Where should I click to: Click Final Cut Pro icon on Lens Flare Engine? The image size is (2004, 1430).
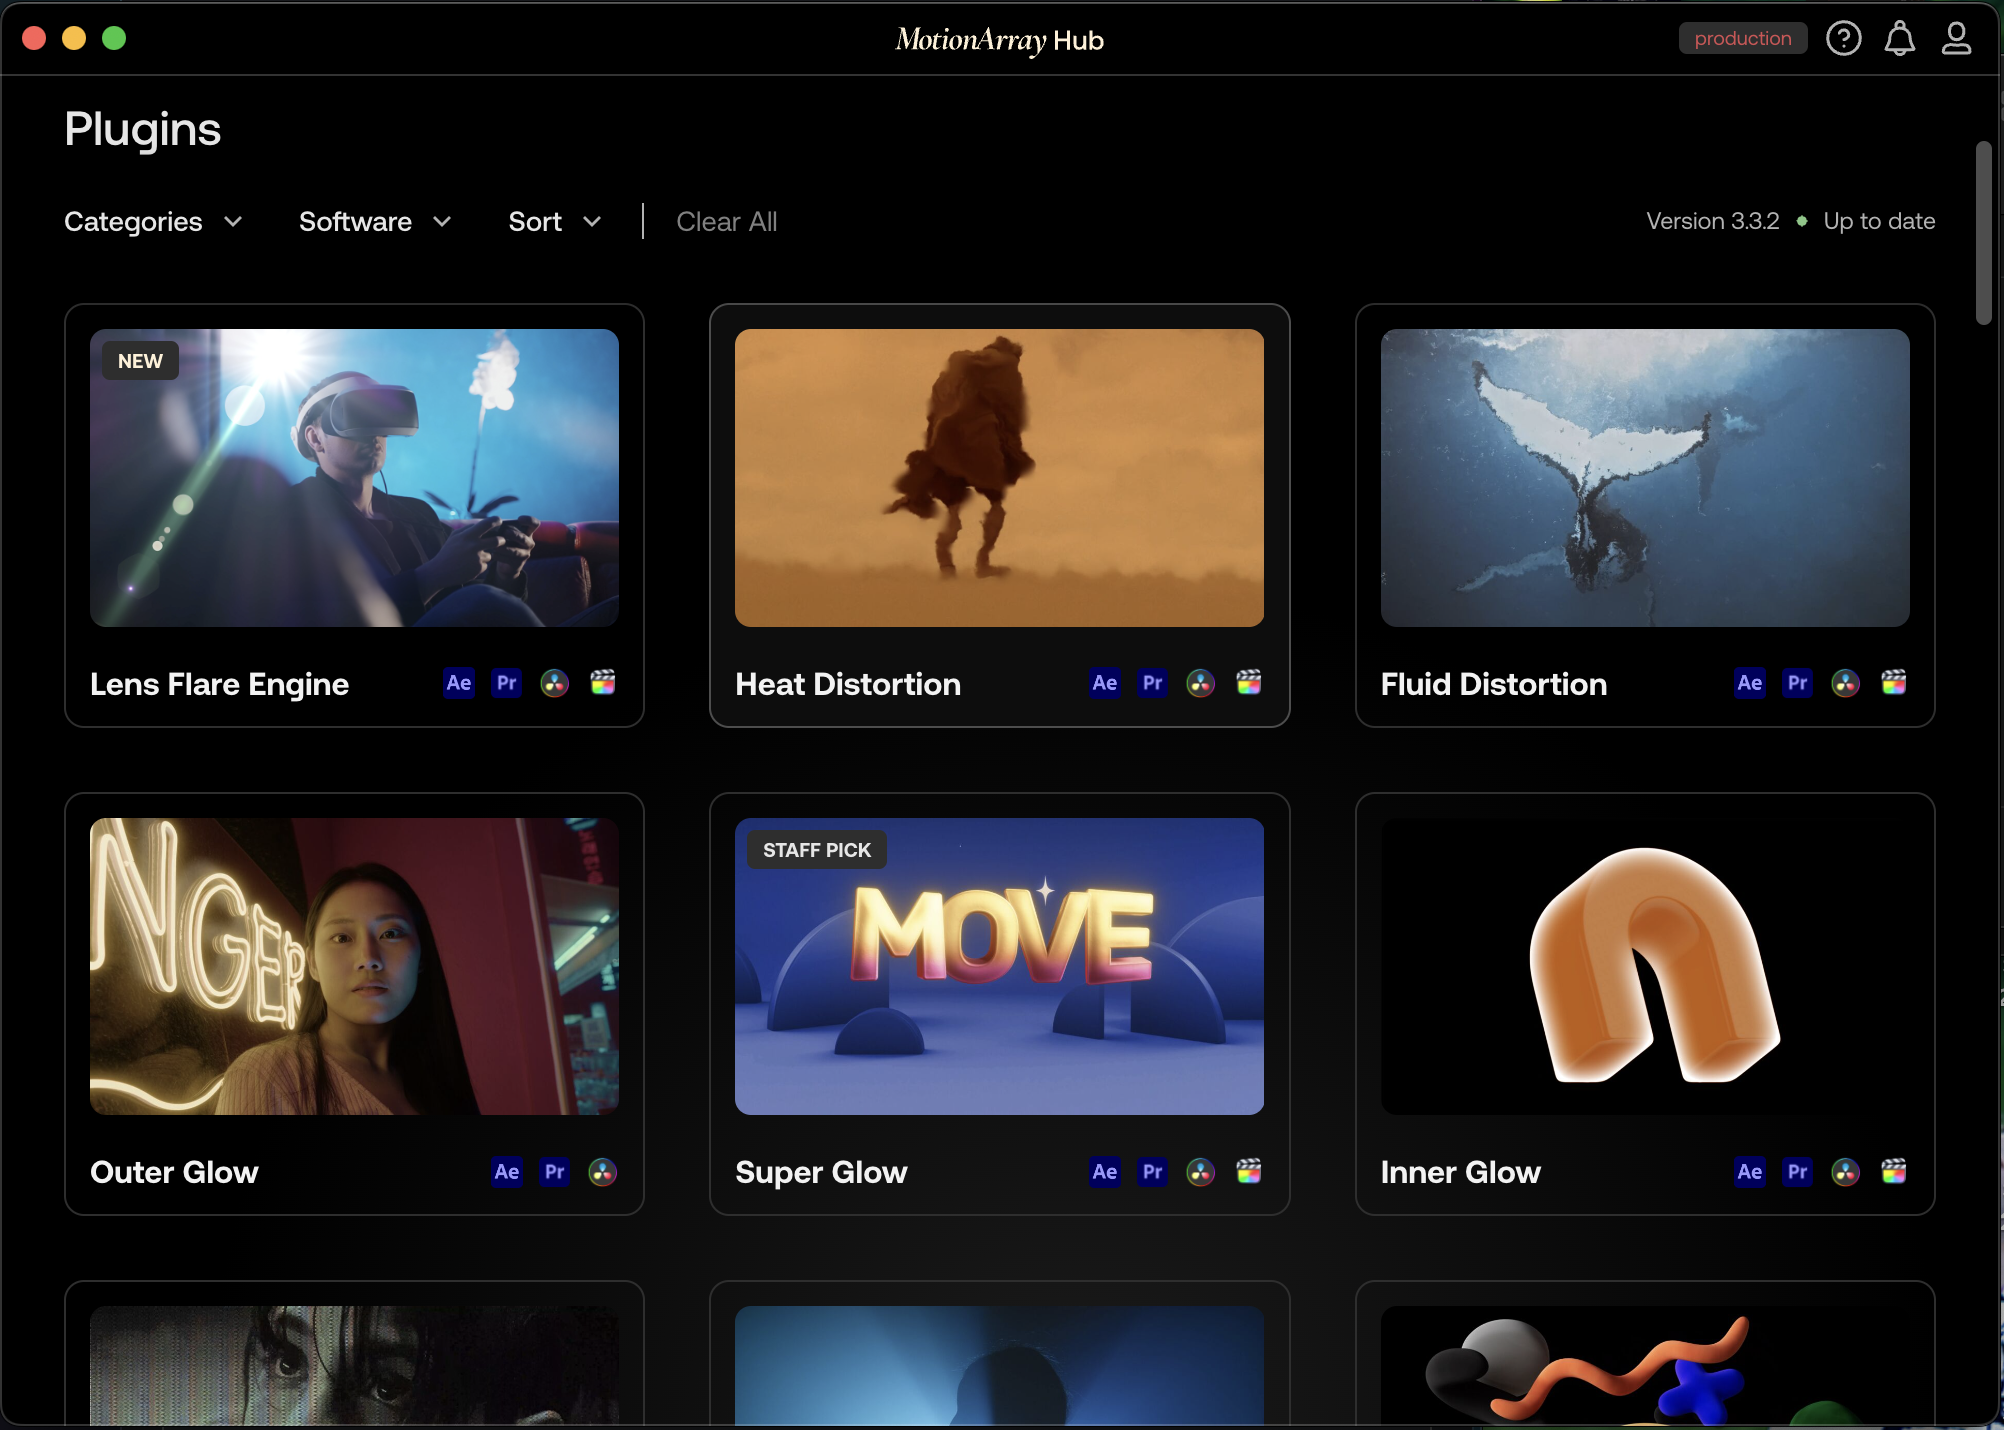[603, 683]
